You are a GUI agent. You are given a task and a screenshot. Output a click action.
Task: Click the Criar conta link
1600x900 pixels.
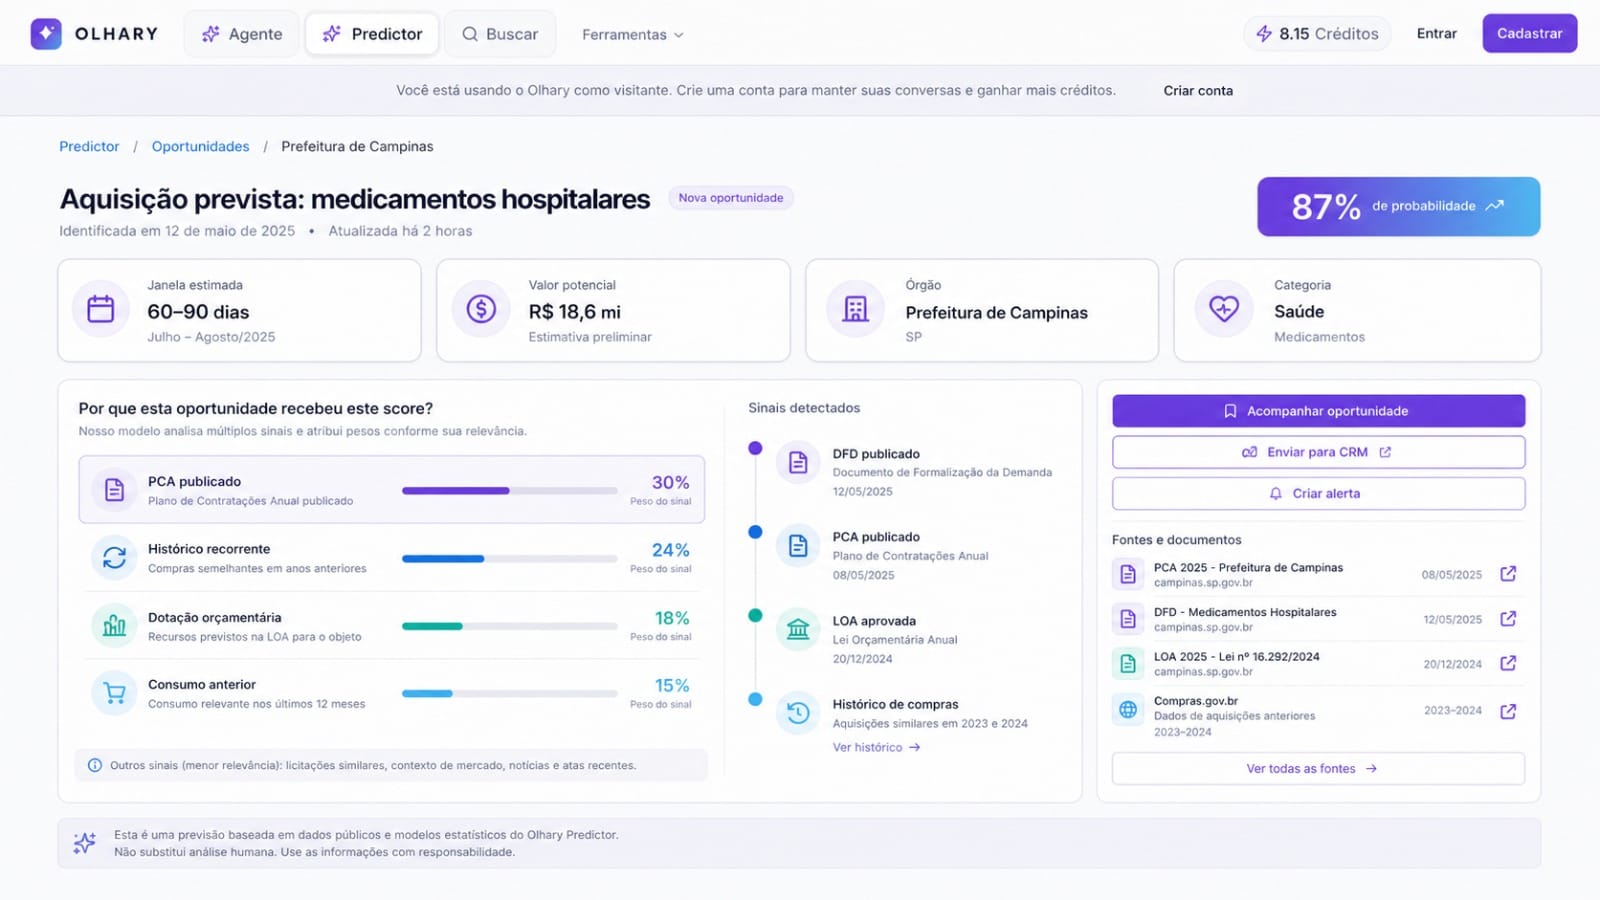point(1198,90)
